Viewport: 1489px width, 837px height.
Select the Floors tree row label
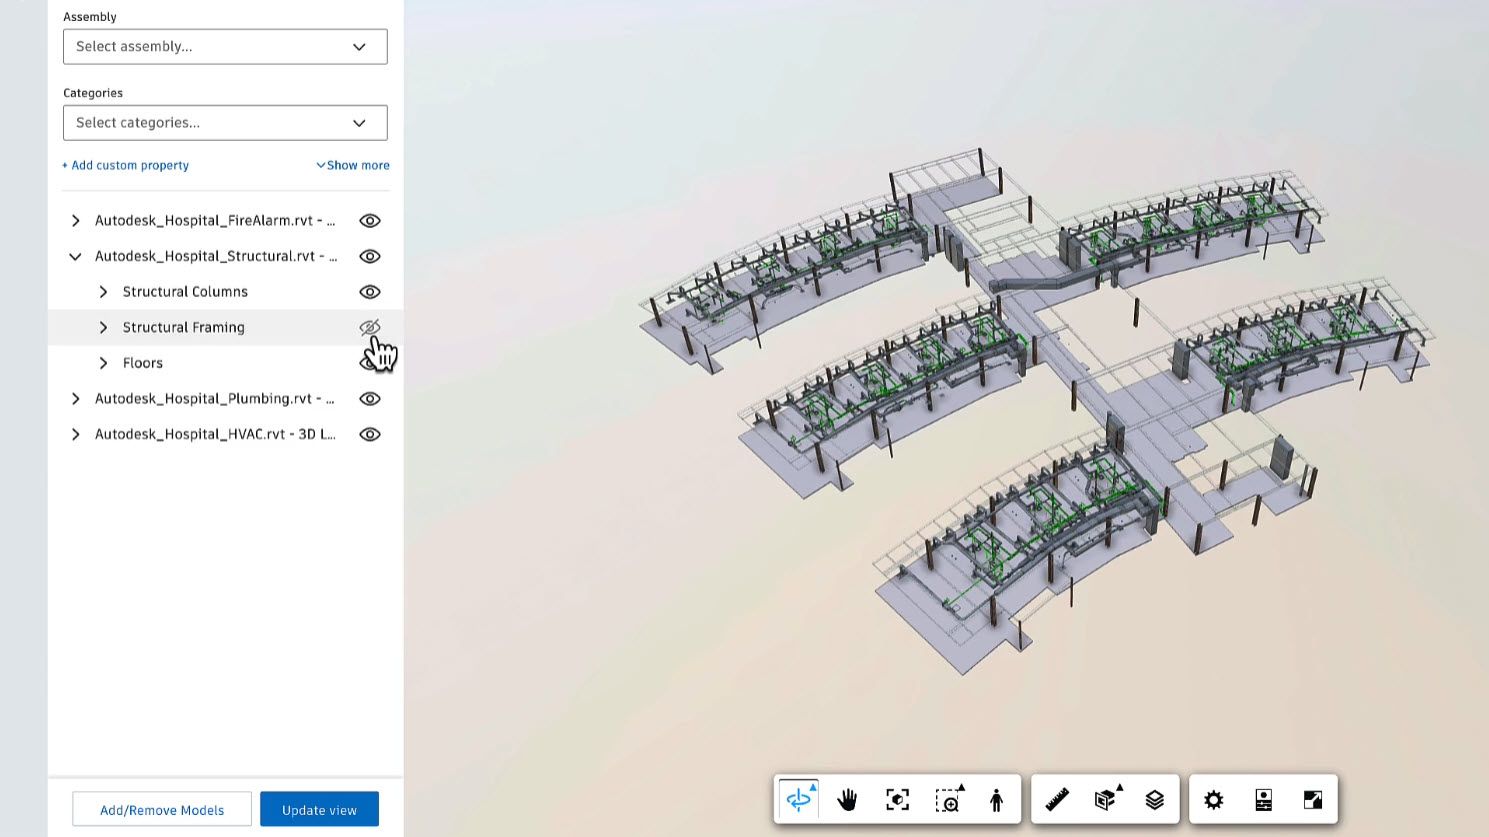coord(143,363)
